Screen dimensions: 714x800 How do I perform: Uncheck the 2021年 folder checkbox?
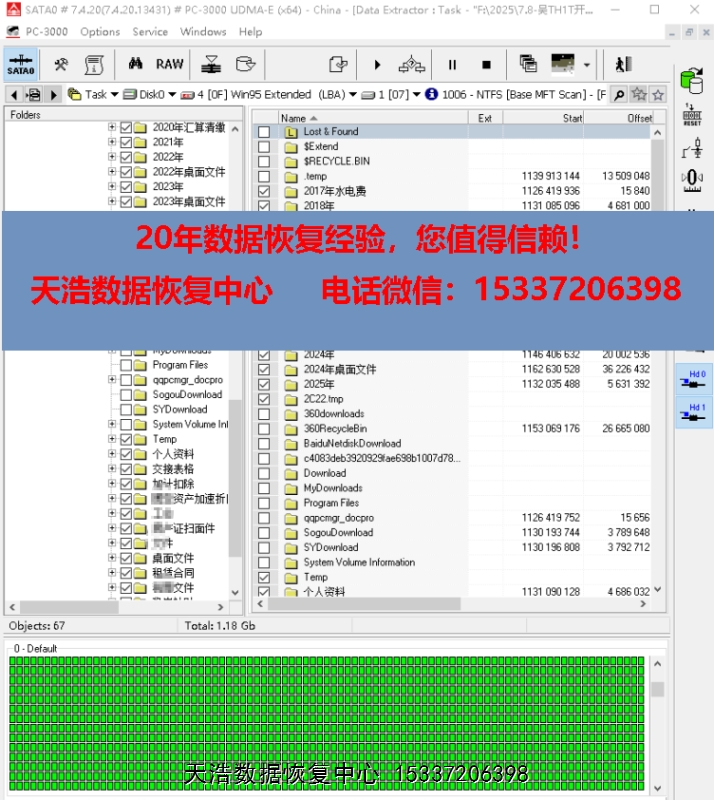[x=126, y=143]
